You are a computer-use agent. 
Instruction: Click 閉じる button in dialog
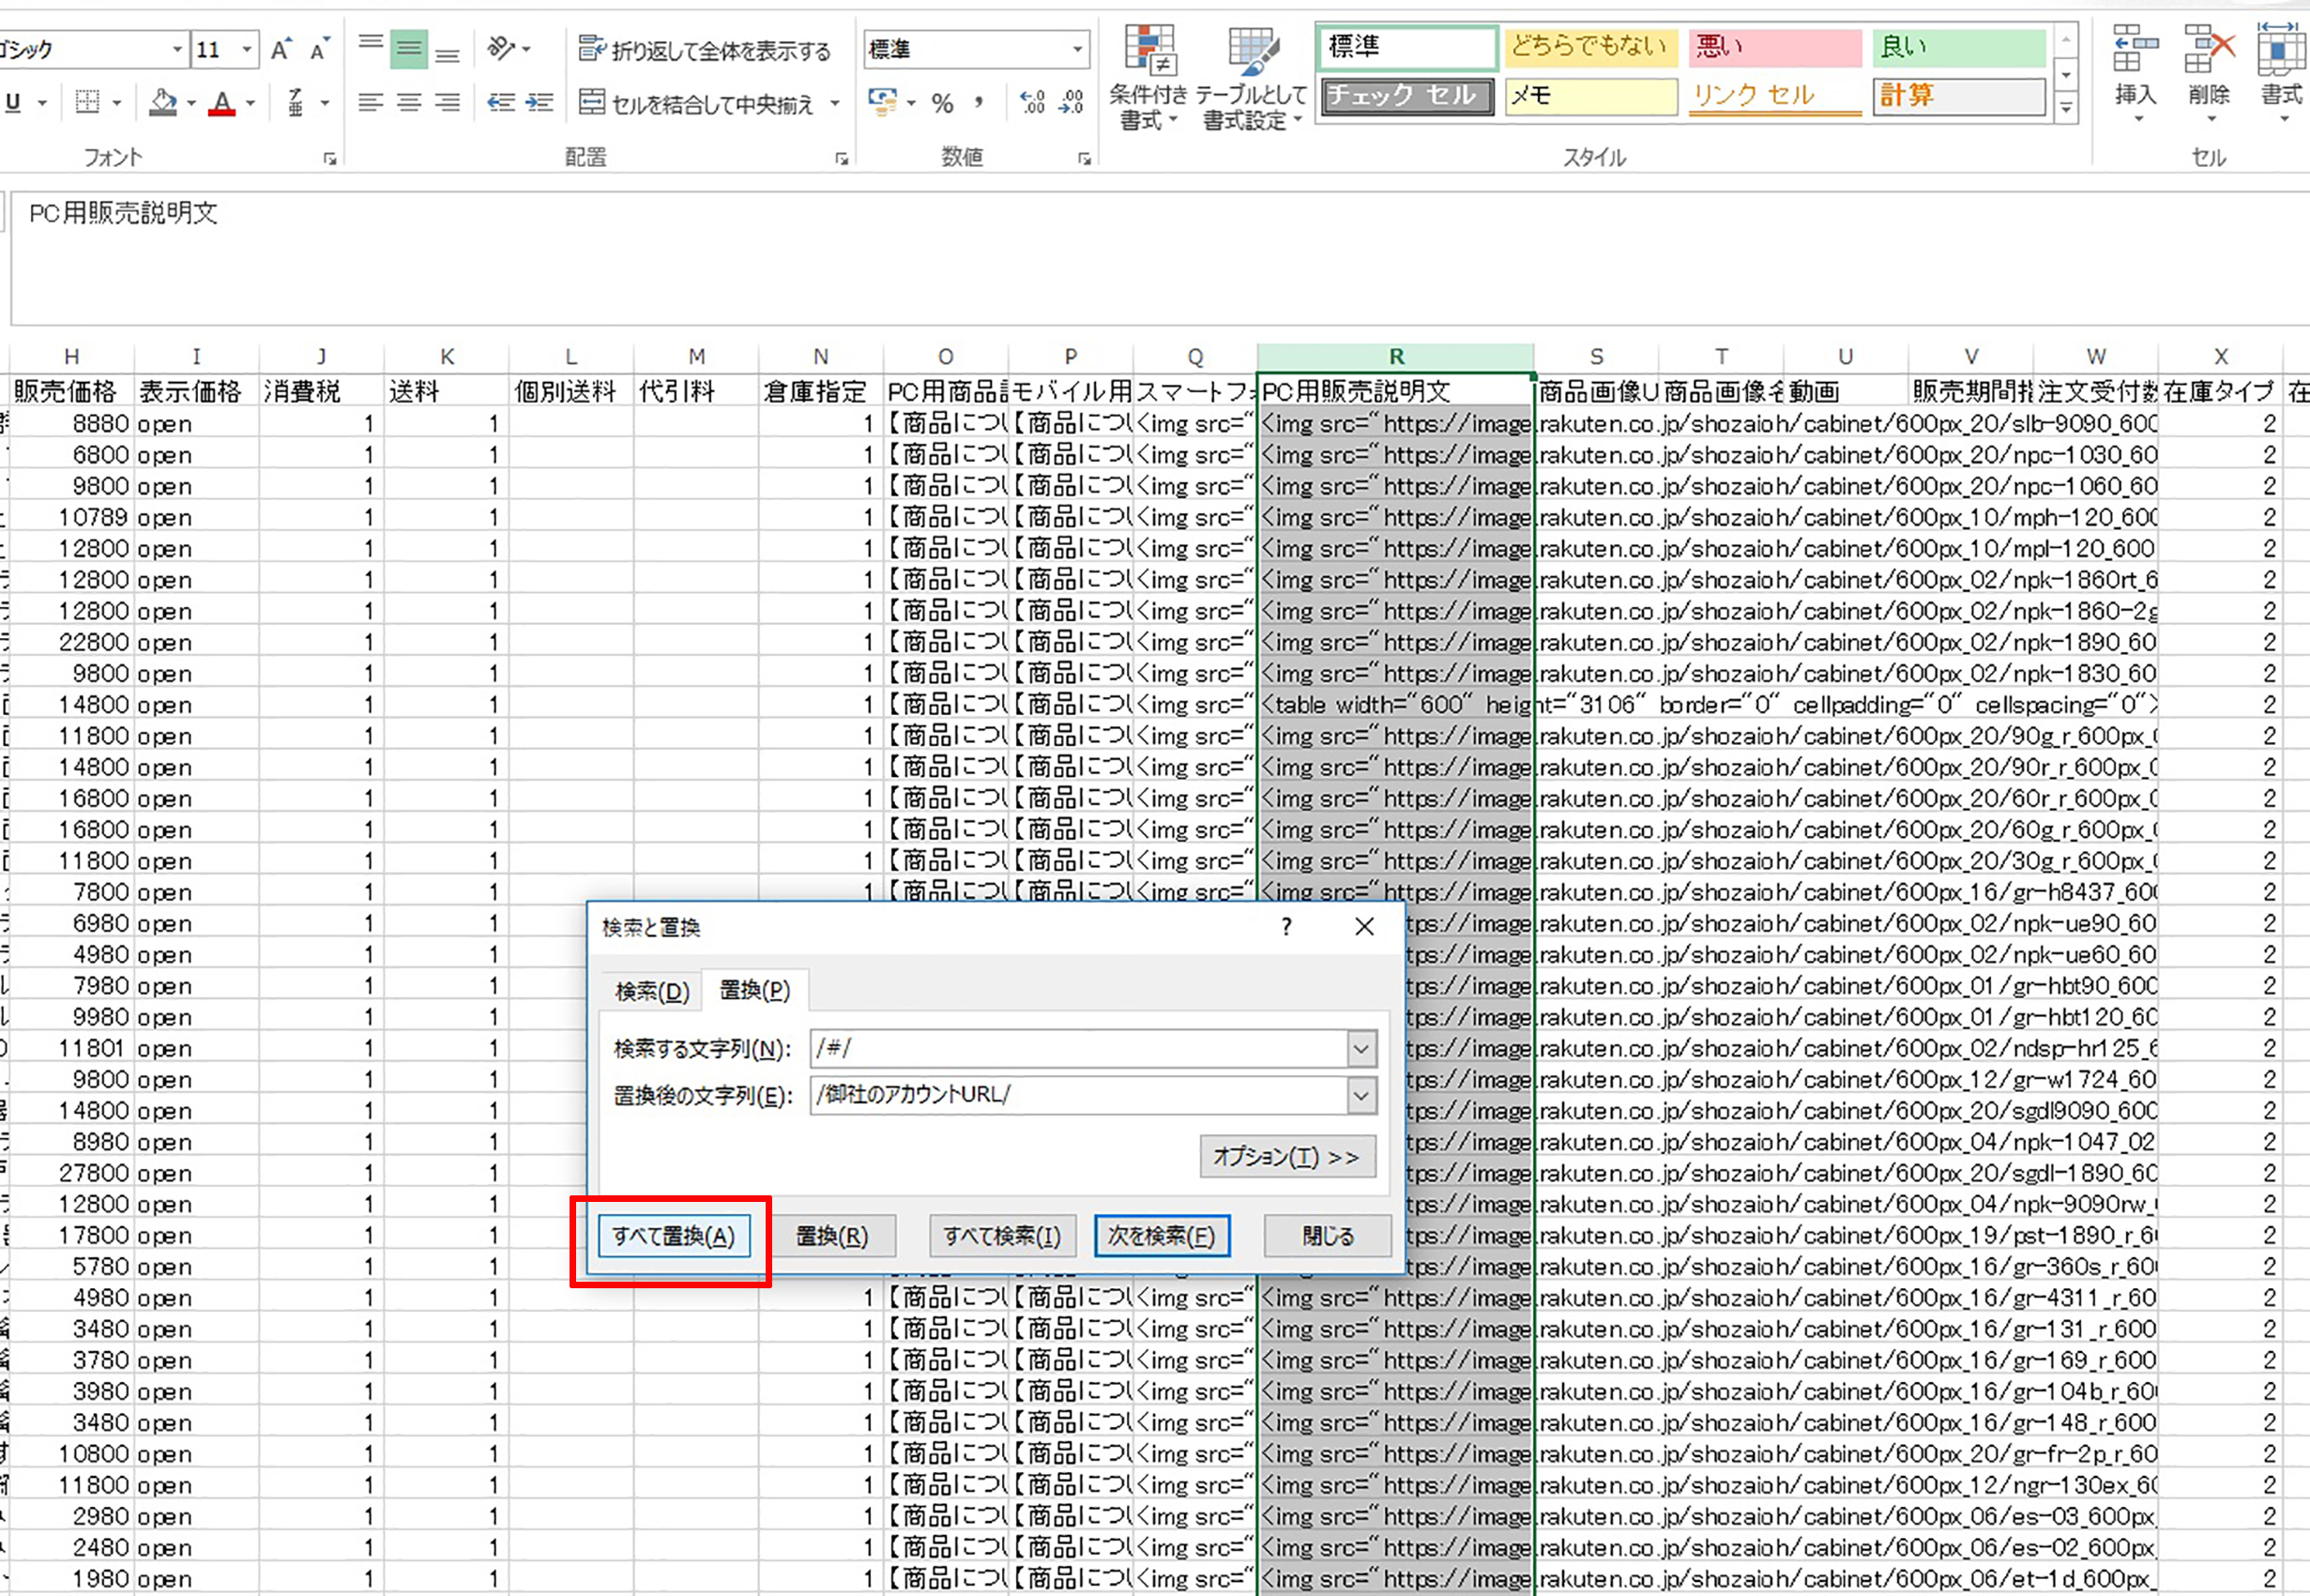1327,1236
